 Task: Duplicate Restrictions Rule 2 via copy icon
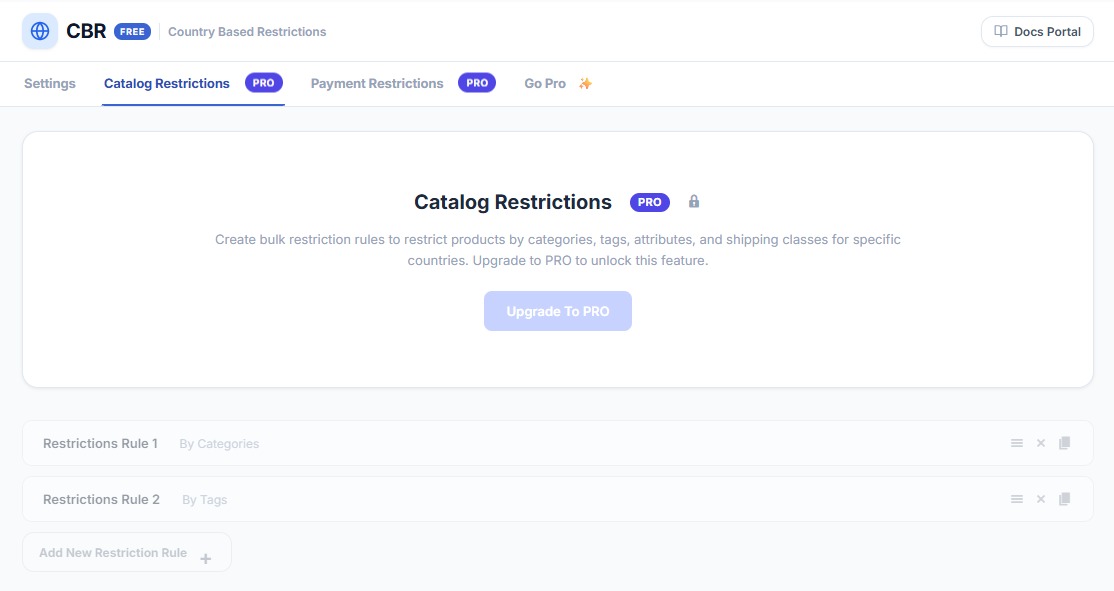1064,499
